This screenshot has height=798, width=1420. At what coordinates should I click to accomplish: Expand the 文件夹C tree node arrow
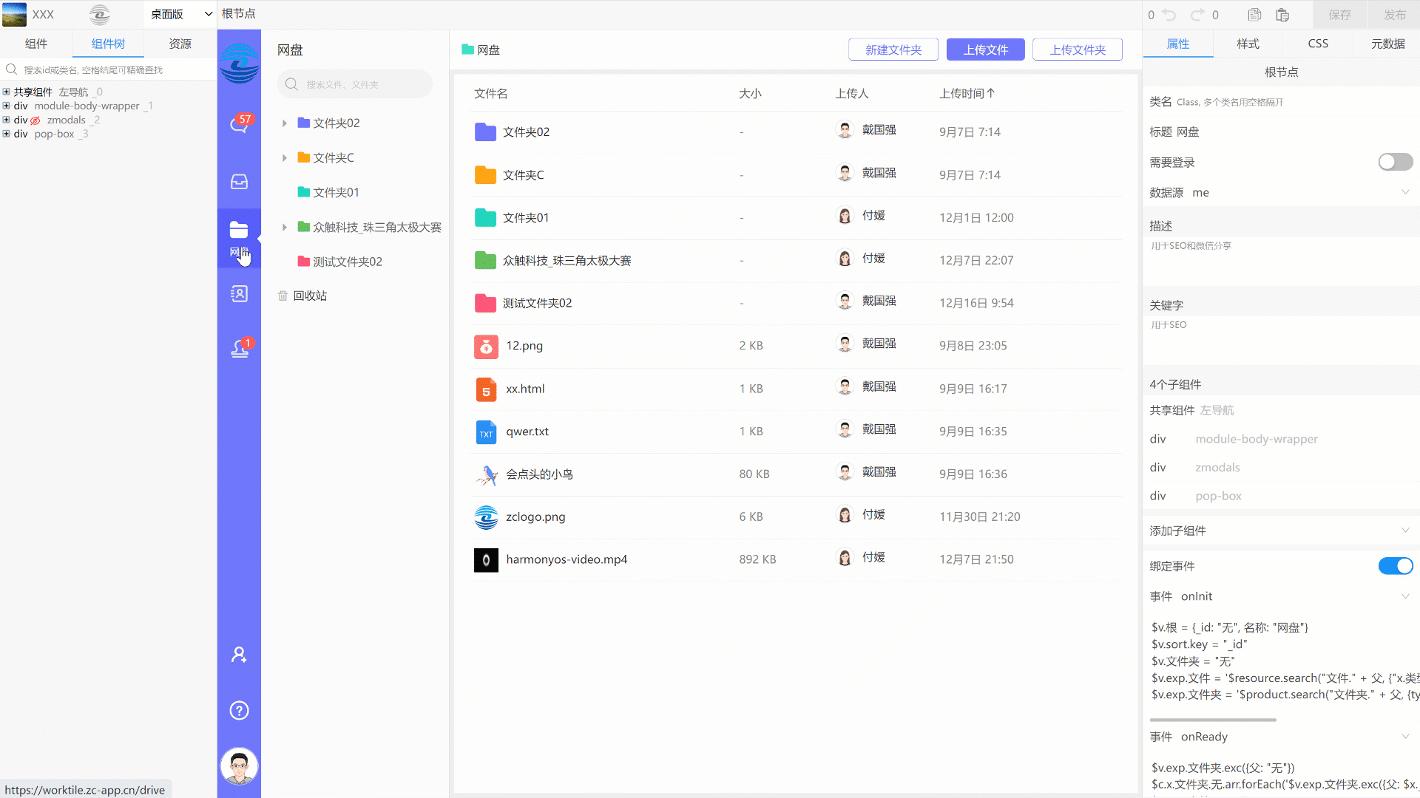284,158
